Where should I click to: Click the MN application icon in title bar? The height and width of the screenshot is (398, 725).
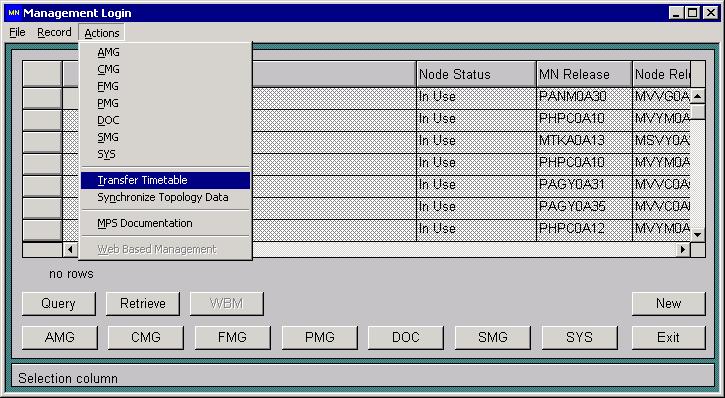tap(14, 13)
